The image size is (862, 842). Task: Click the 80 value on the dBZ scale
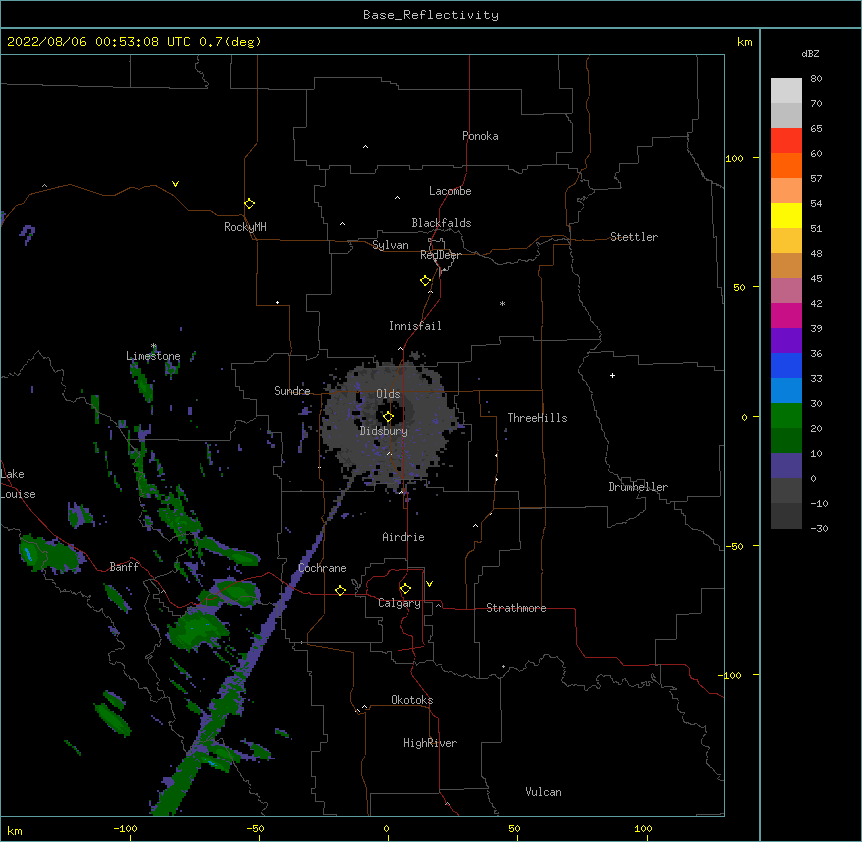pyautogui.click(x=816, y=79)
